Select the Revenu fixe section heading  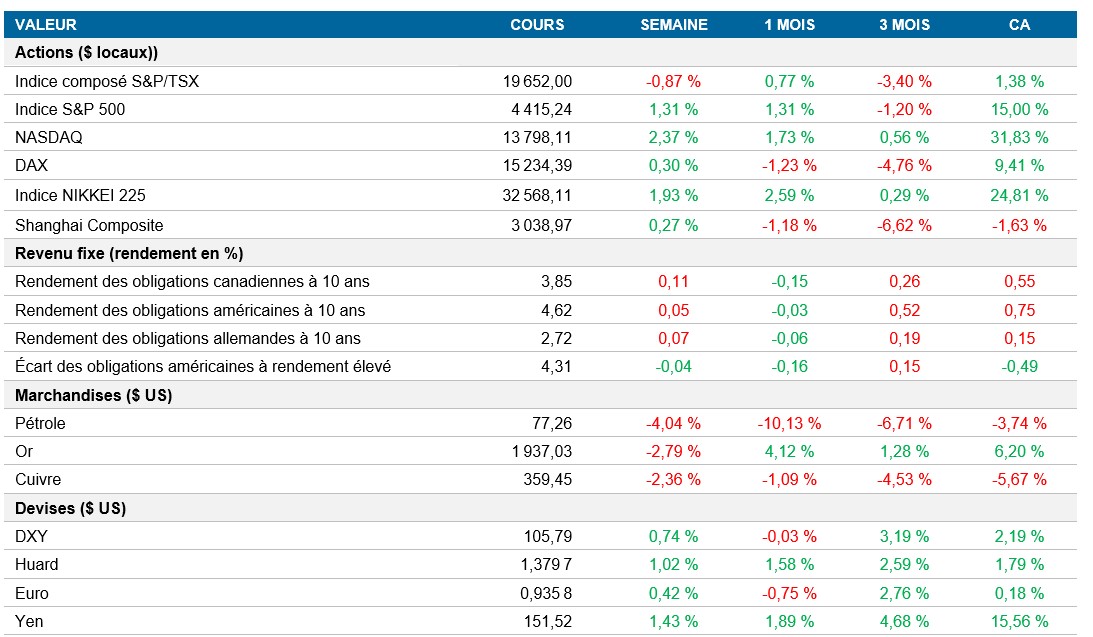click(x=129, y=253)
